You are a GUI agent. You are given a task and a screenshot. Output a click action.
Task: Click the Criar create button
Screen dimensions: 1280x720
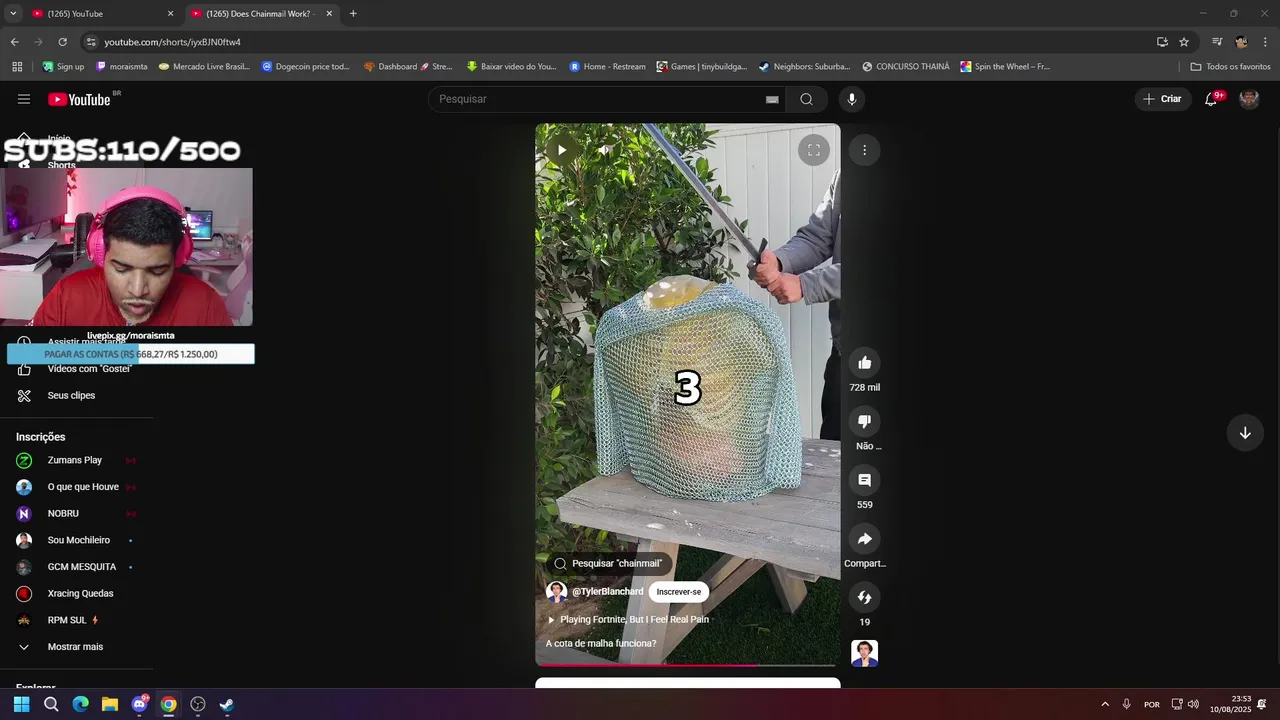point(1162,99)
